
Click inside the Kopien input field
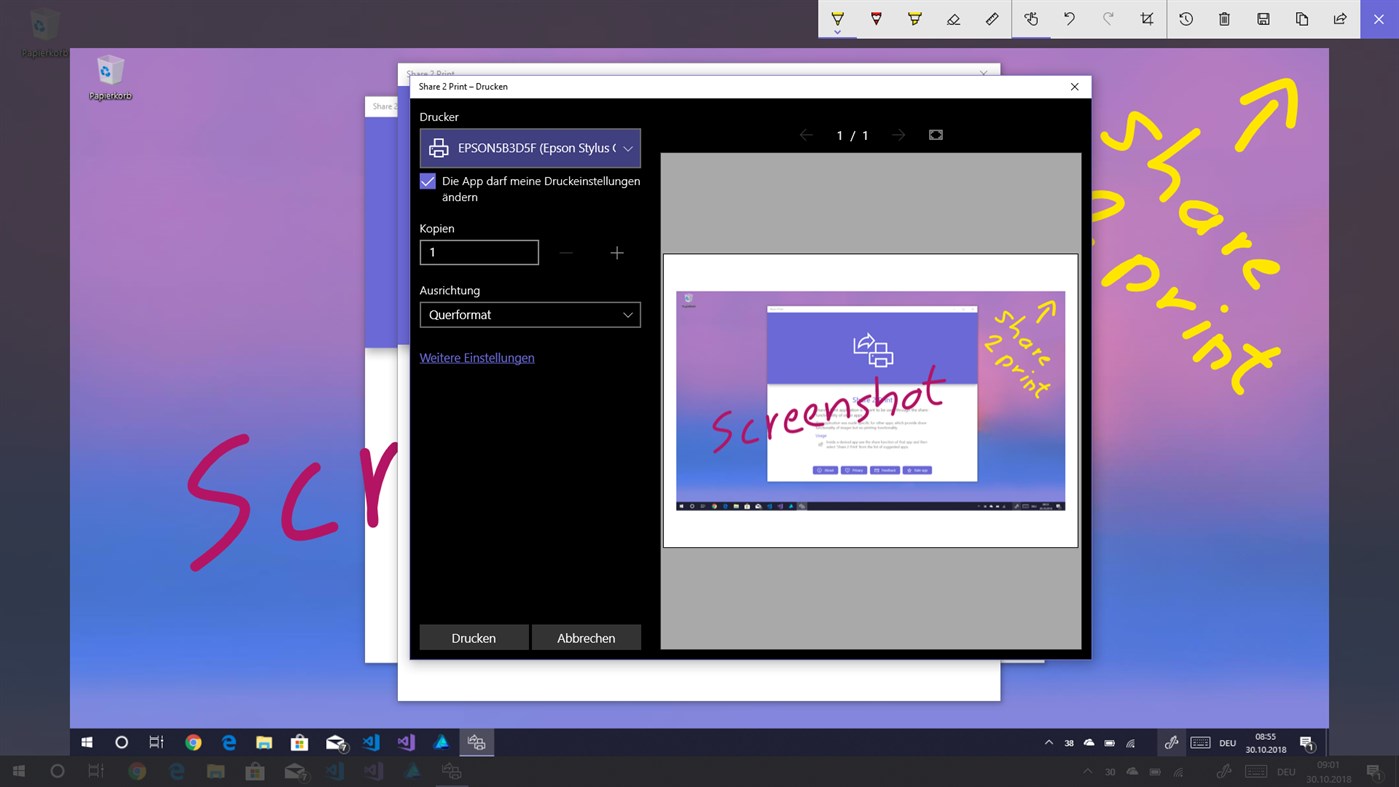(x=479, y=252)
